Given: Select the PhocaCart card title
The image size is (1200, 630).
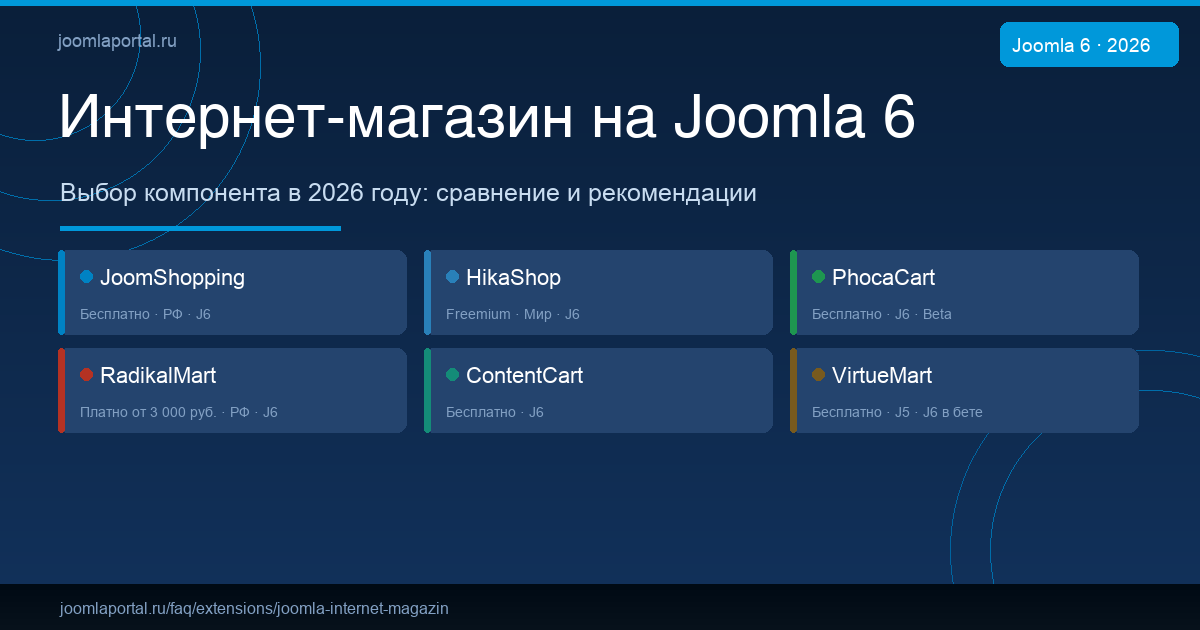Looking at the screenshot, I should click(883, 278).
